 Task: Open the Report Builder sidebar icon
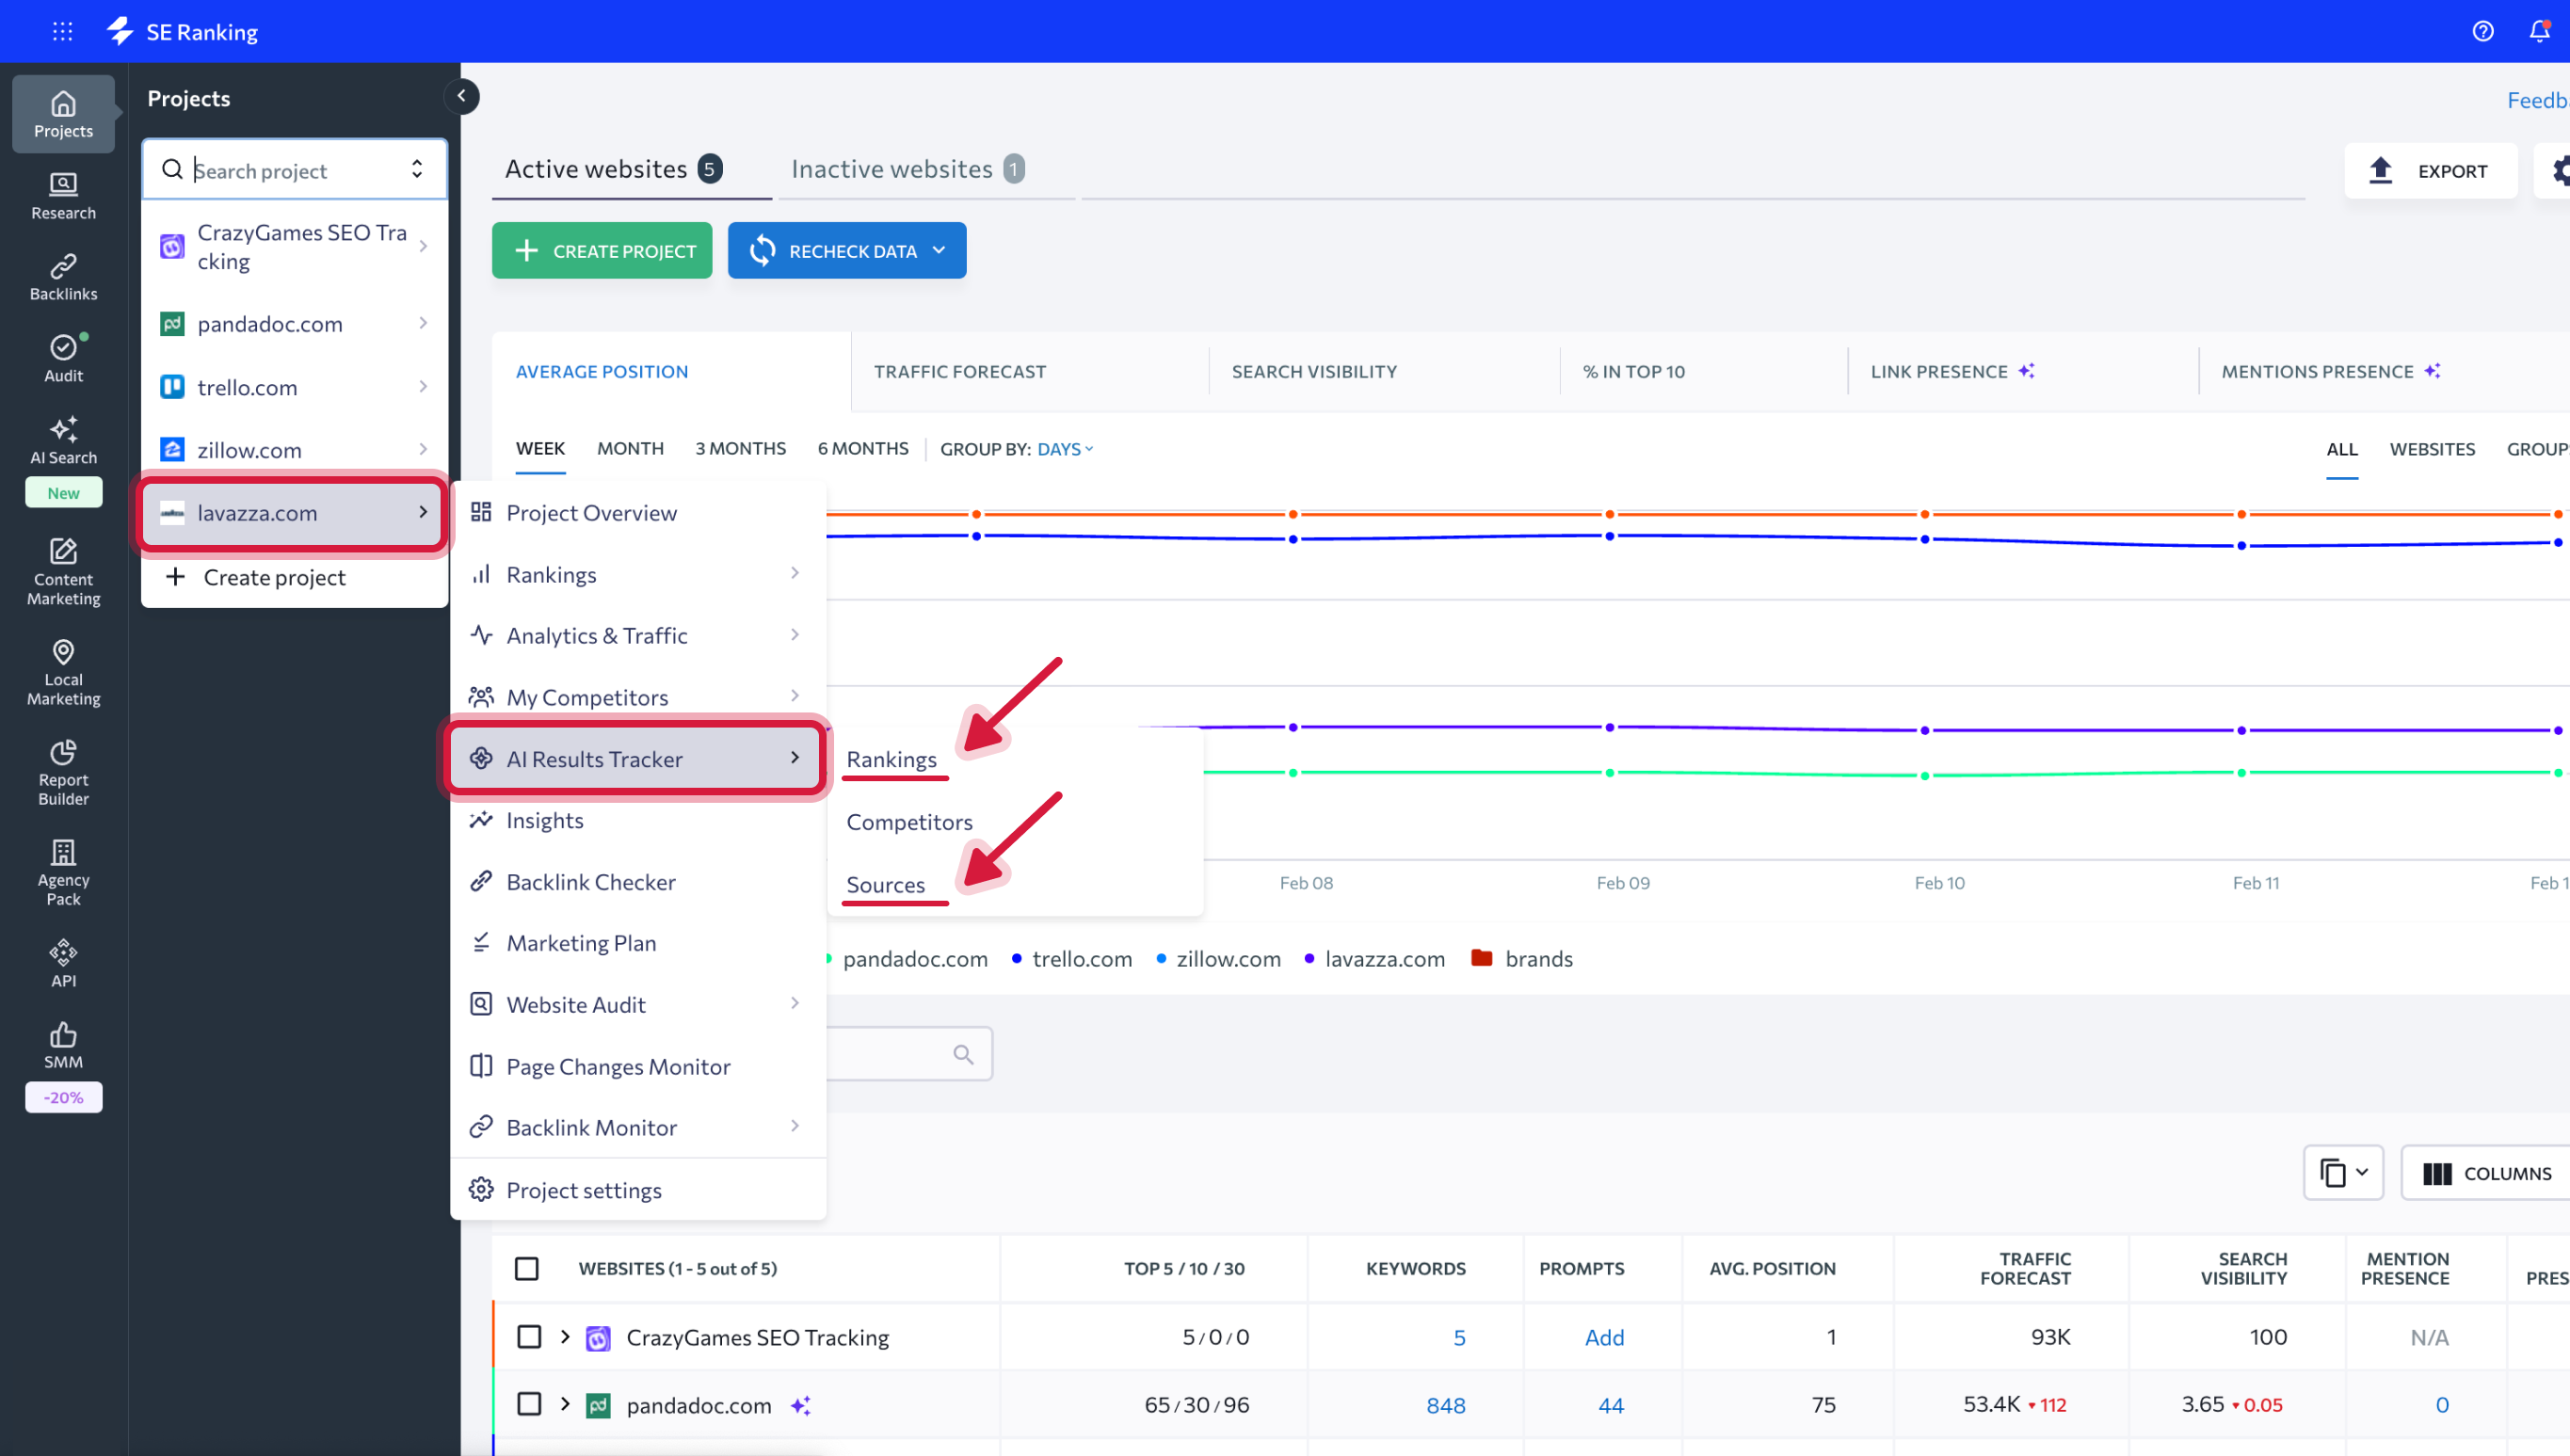tap(63, 771)
